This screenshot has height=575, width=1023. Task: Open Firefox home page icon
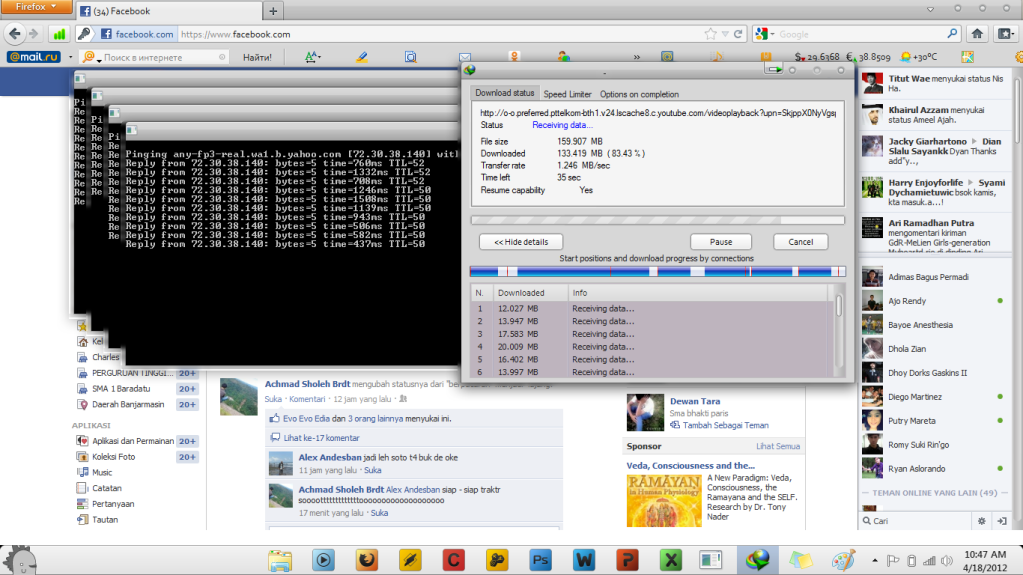point(977,34)
